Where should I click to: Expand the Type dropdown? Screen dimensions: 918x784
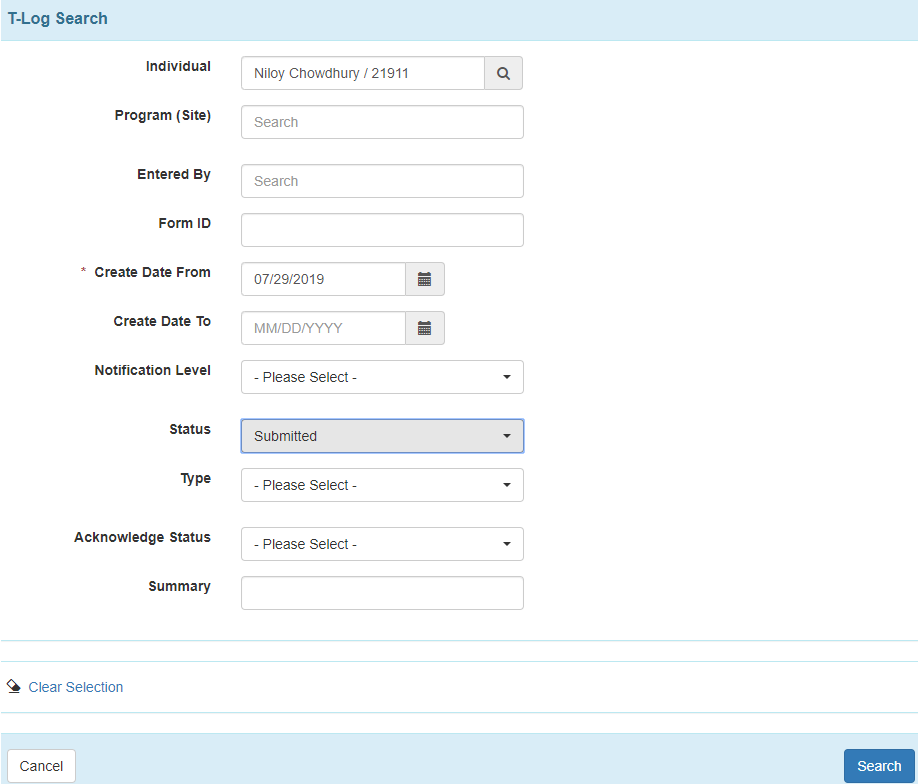pos(382,485)
